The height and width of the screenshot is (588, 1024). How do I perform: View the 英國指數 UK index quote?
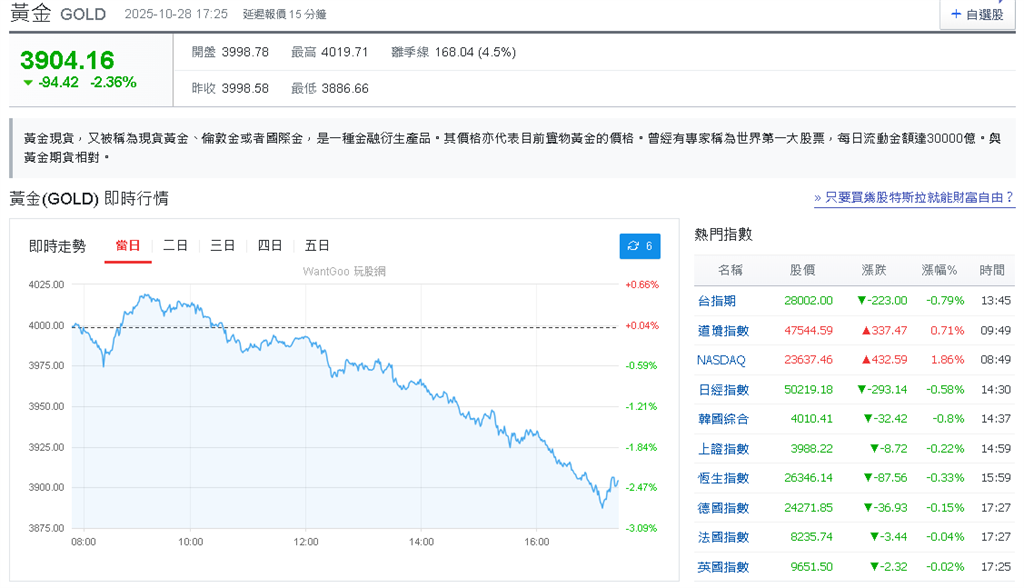coord(722,564)
